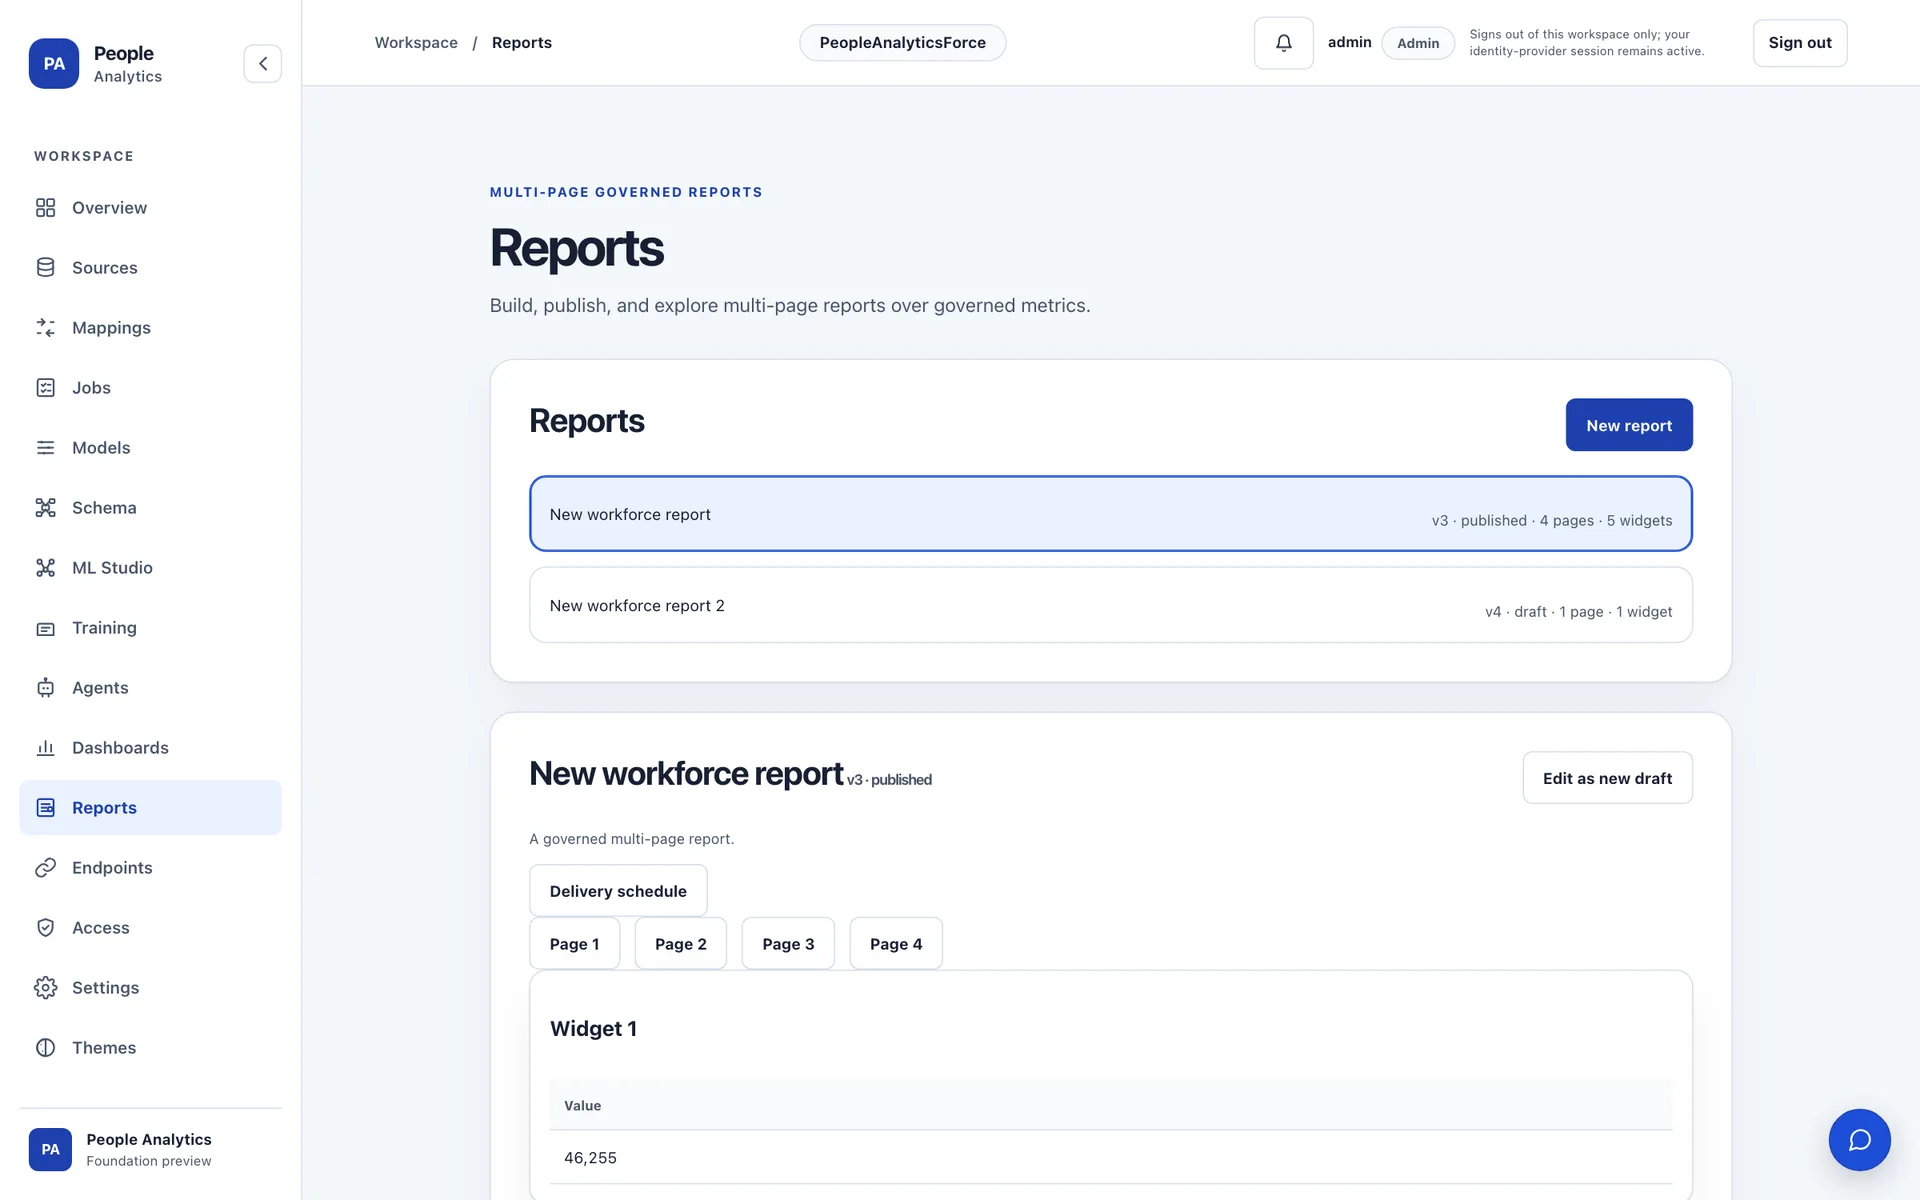The image size is (1920, 1200).
Task: Click the Admin role badge
Action: pos(1417,43)
